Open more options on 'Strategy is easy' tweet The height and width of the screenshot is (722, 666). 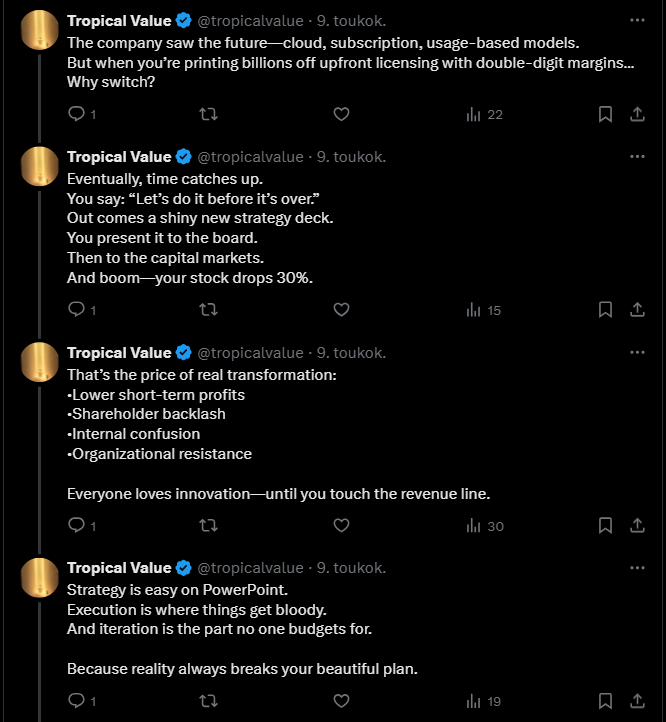tap(637, 568)
